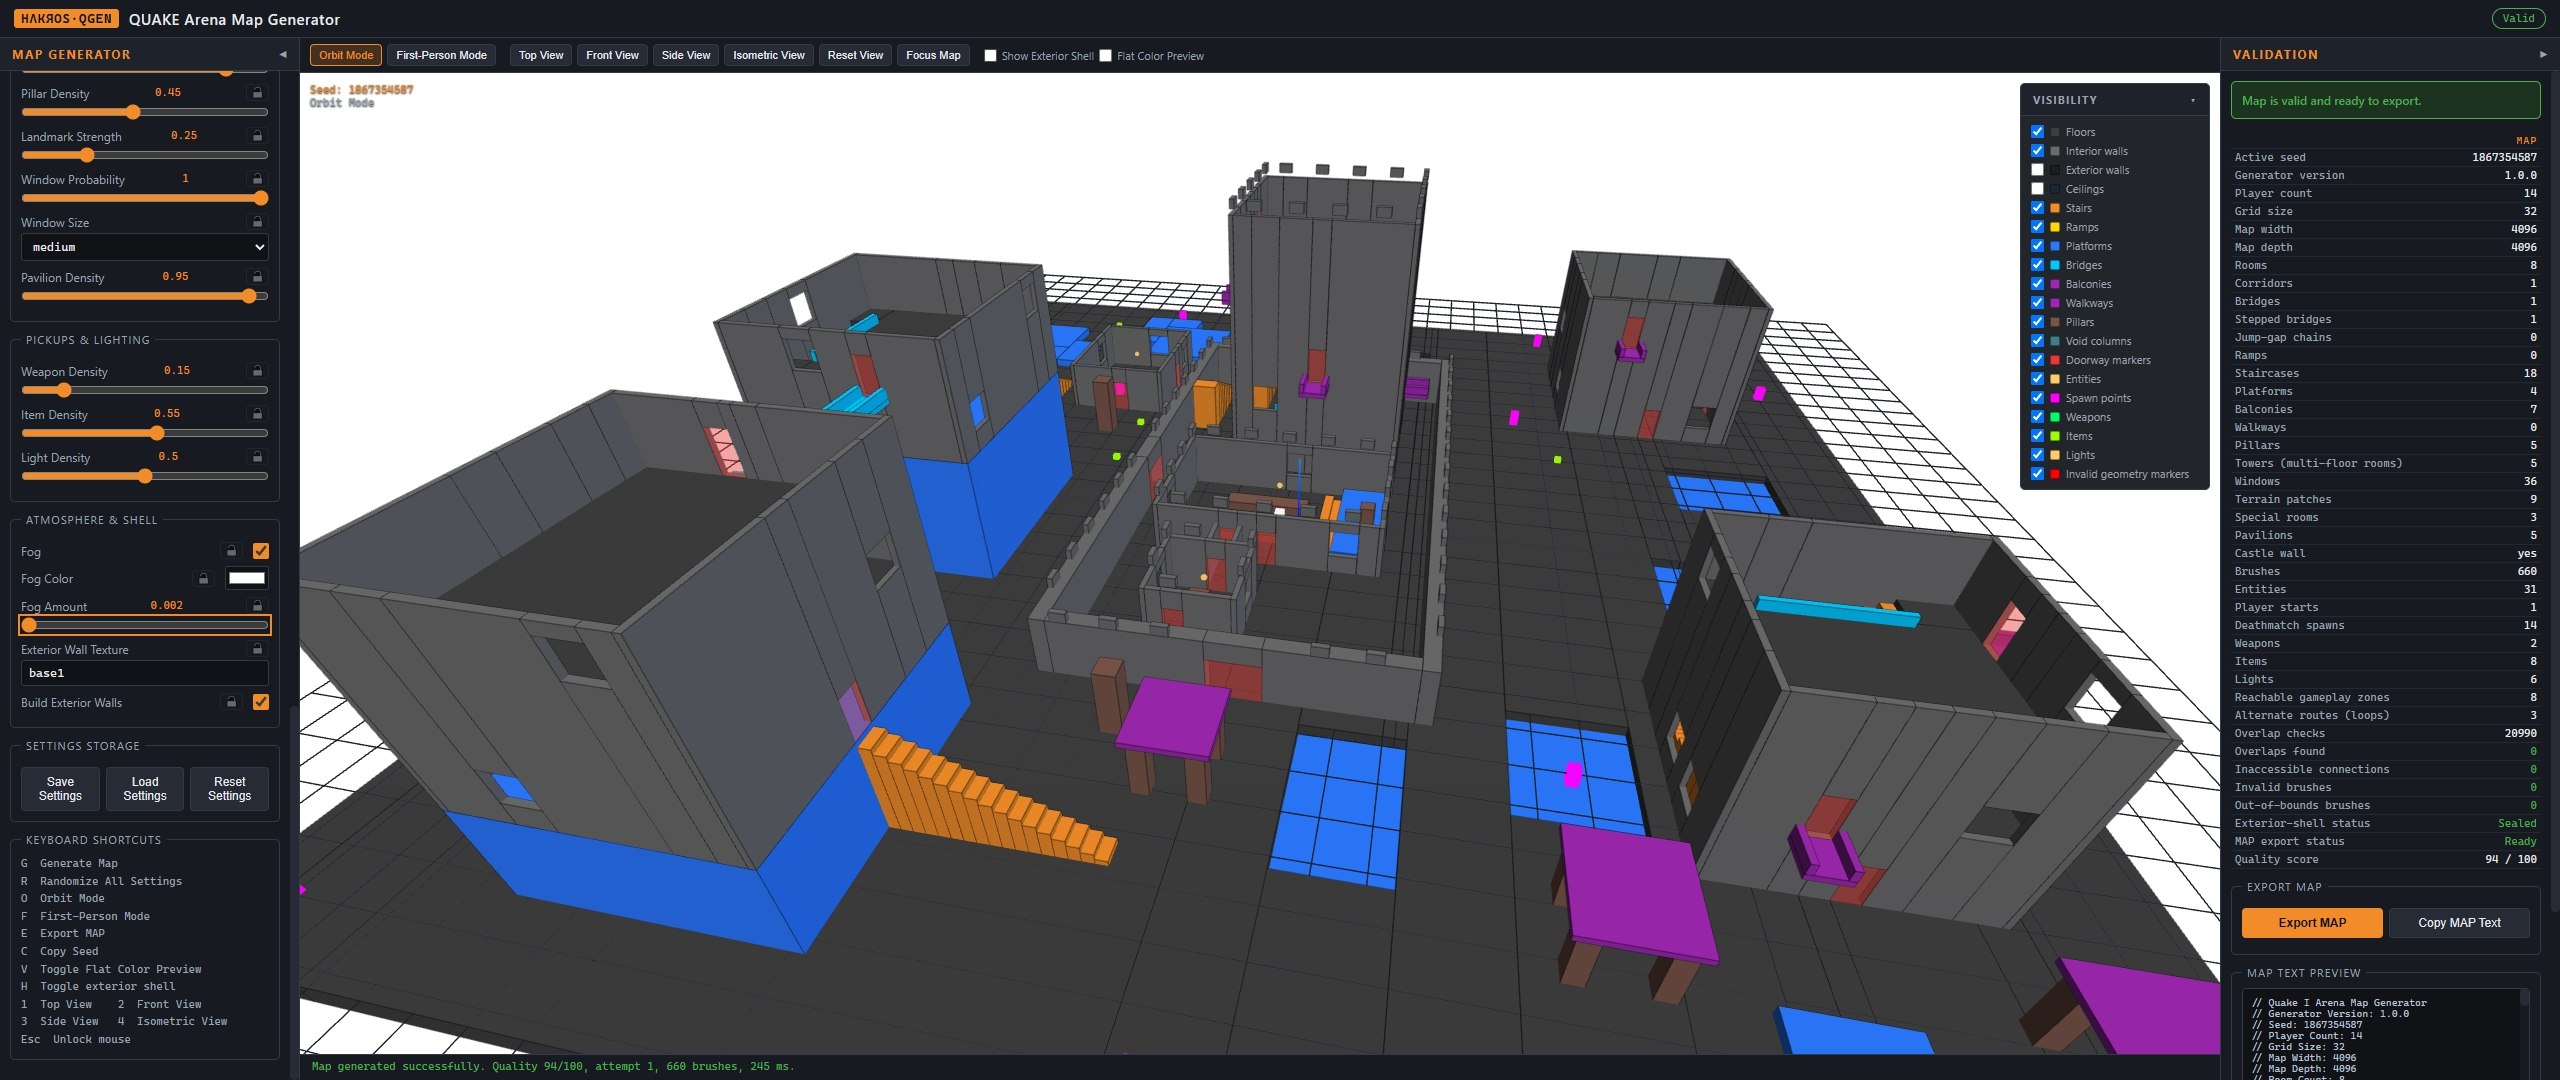Screen dimensions: 2560x1080
Task: Click Reset Settings
Action: pos(229,789)
